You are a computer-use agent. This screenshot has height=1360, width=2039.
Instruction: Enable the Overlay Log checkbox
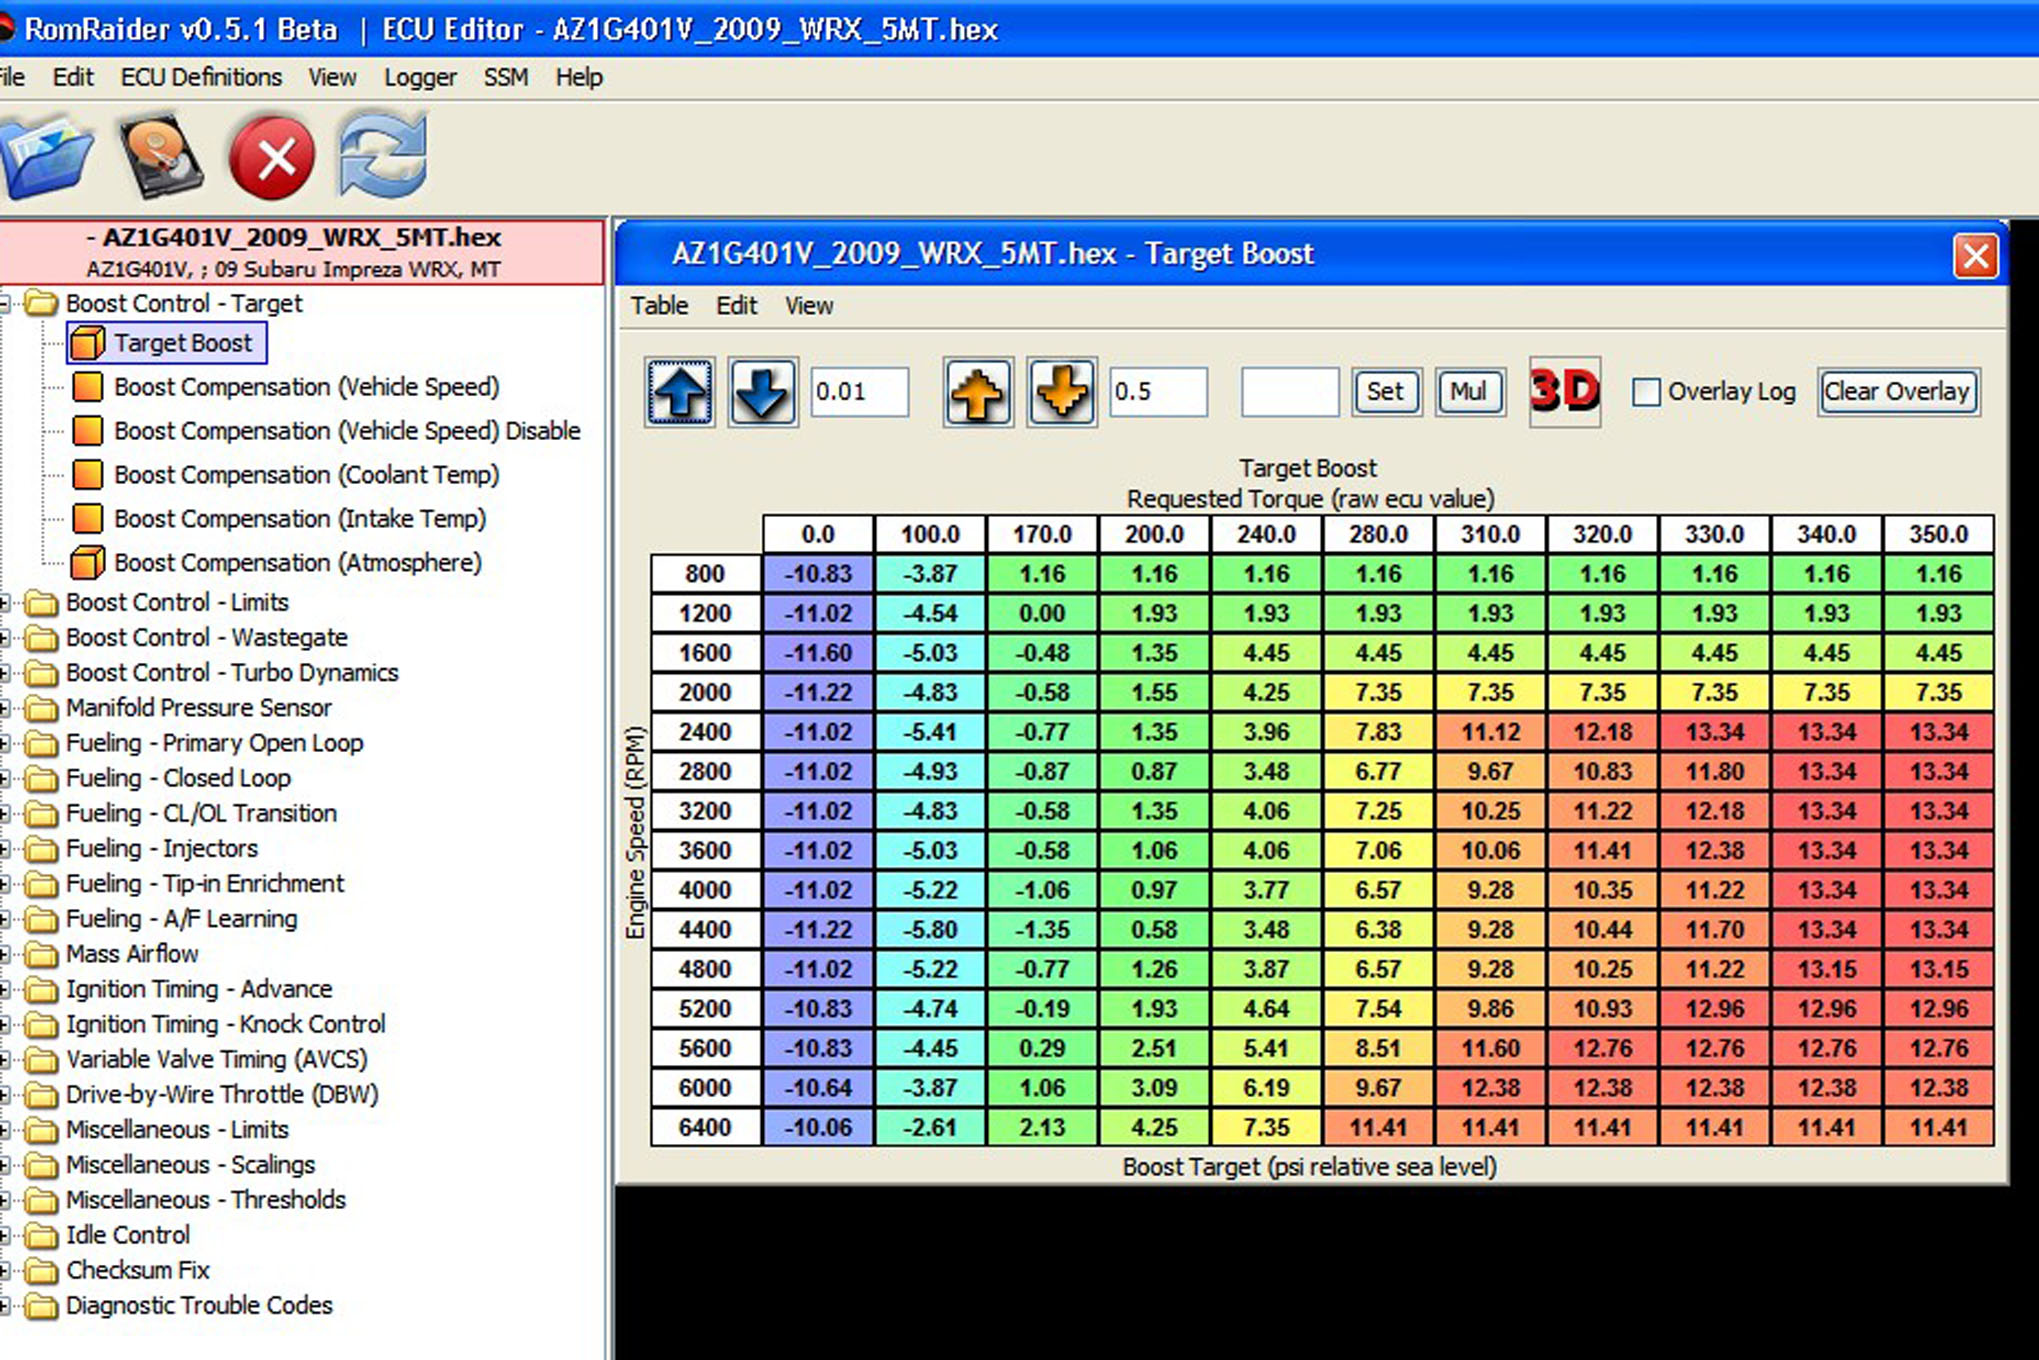coord(1646,392)
